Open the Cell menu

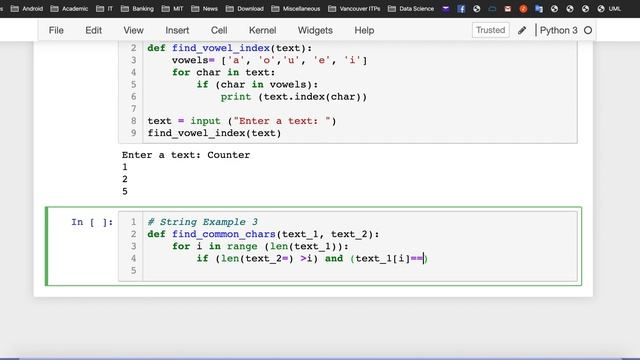click(x=219, y=30)
